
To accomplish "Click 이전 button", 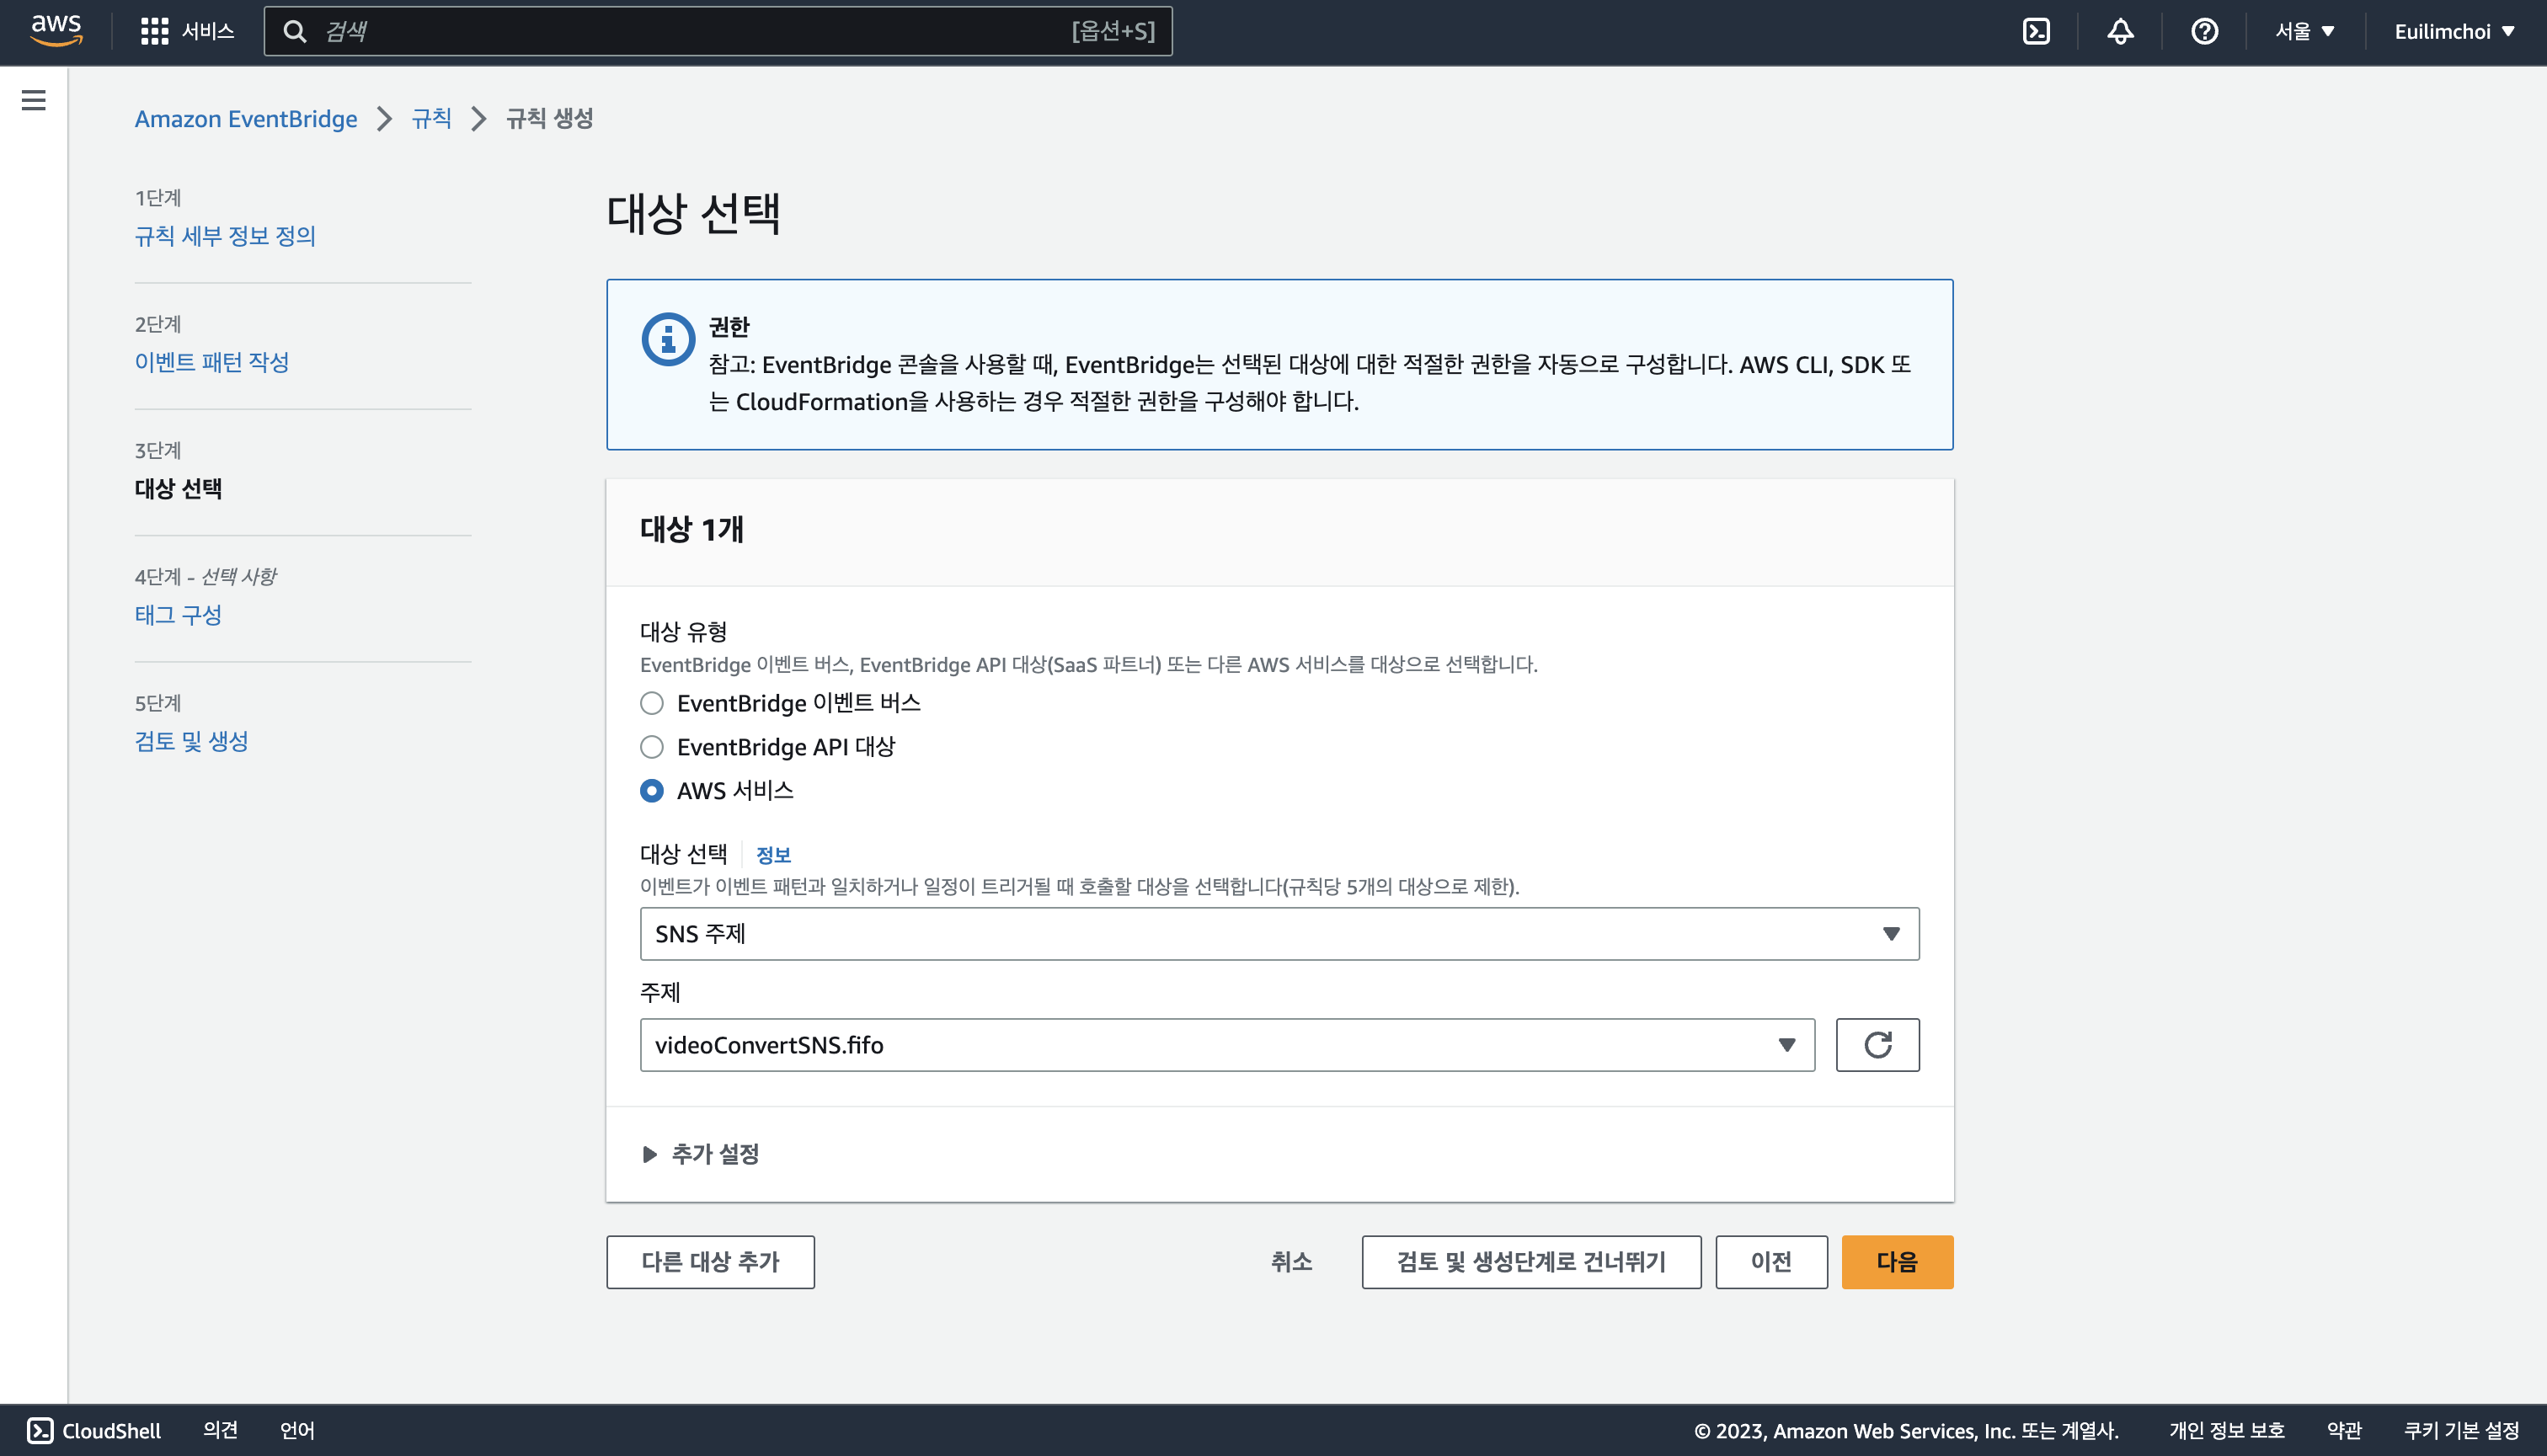I will click(x=1771, y=1262).
